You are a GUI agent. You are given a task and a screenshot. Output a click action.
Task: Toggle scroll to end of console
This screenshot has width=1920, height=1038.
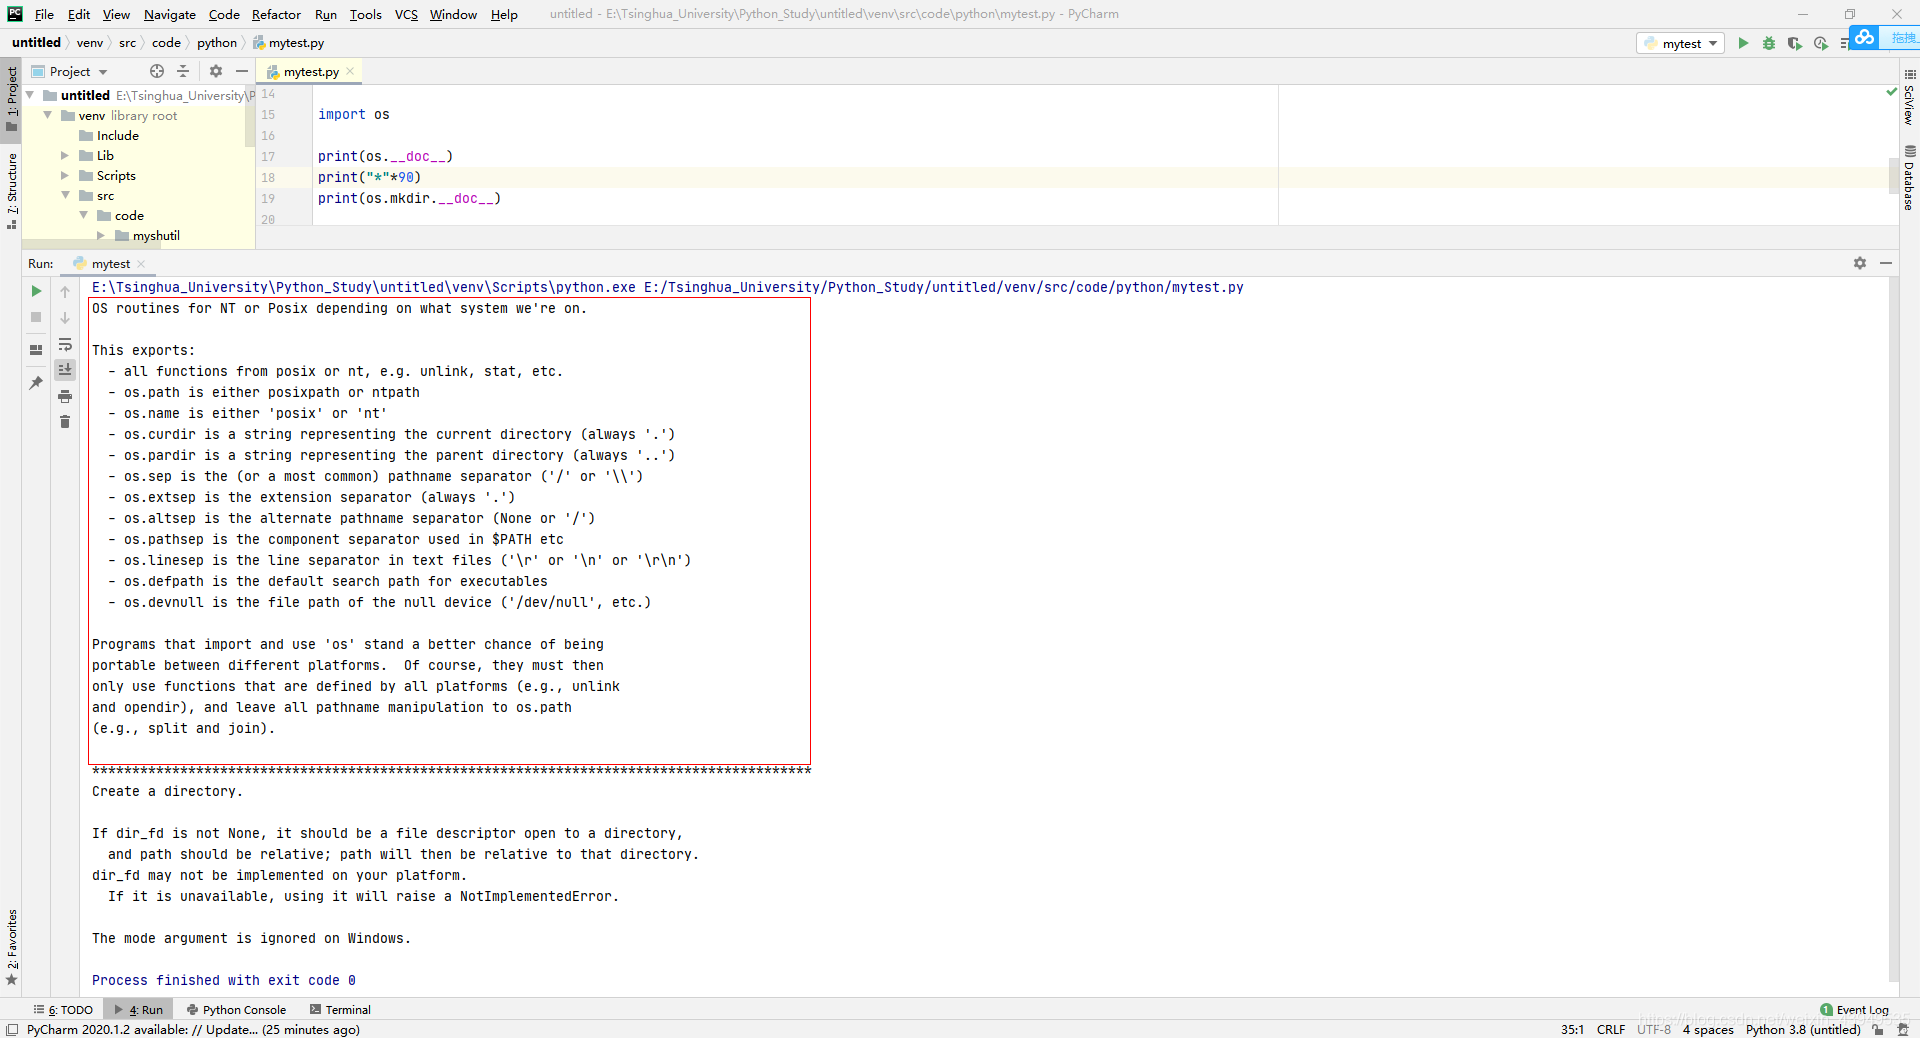65,370
